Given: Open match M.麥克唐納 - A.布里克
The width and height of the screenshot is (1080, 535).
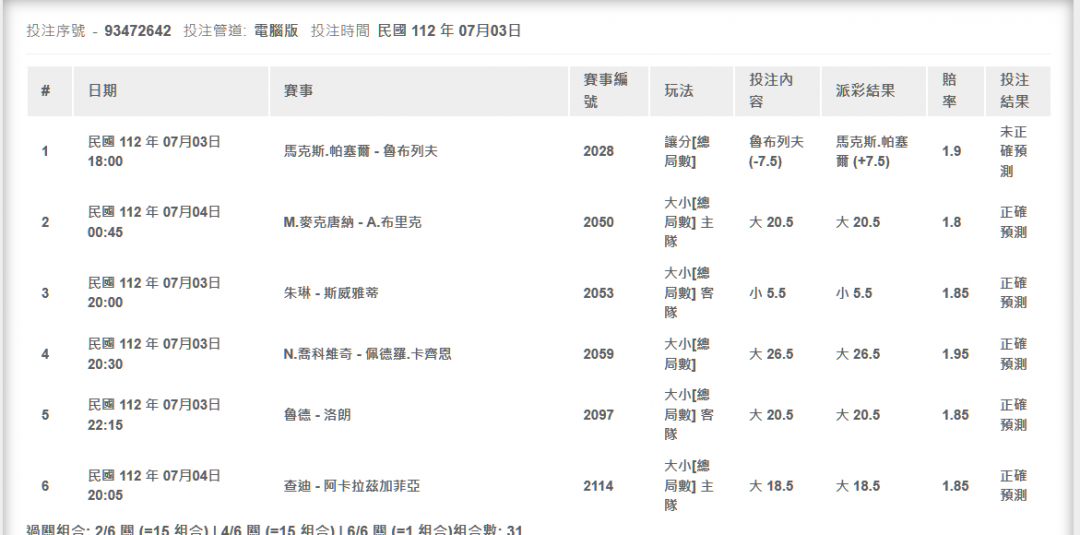Looking at the screenshot, I should 352,222.
